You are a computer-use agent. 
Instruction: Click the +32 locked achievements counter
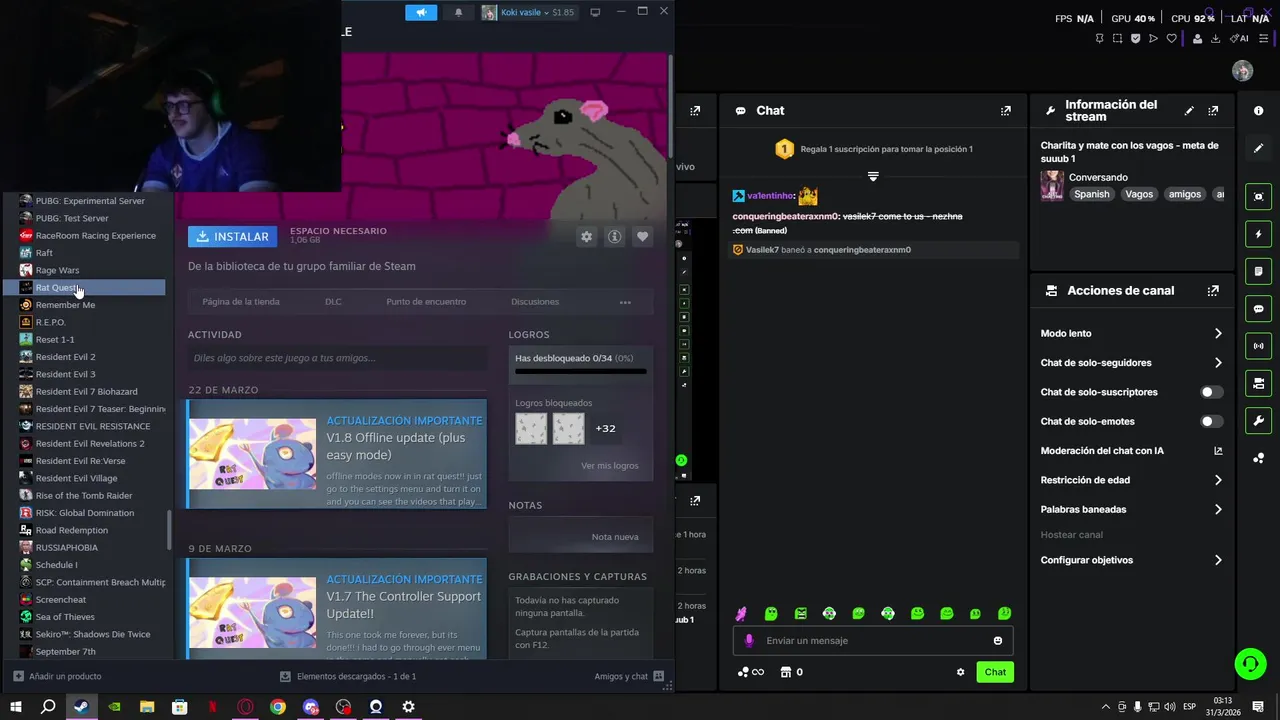tap(605, 428)
